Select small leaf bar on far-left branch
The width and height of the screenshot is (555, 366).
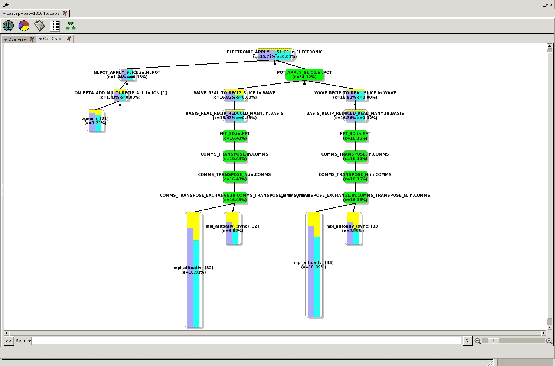96,121
